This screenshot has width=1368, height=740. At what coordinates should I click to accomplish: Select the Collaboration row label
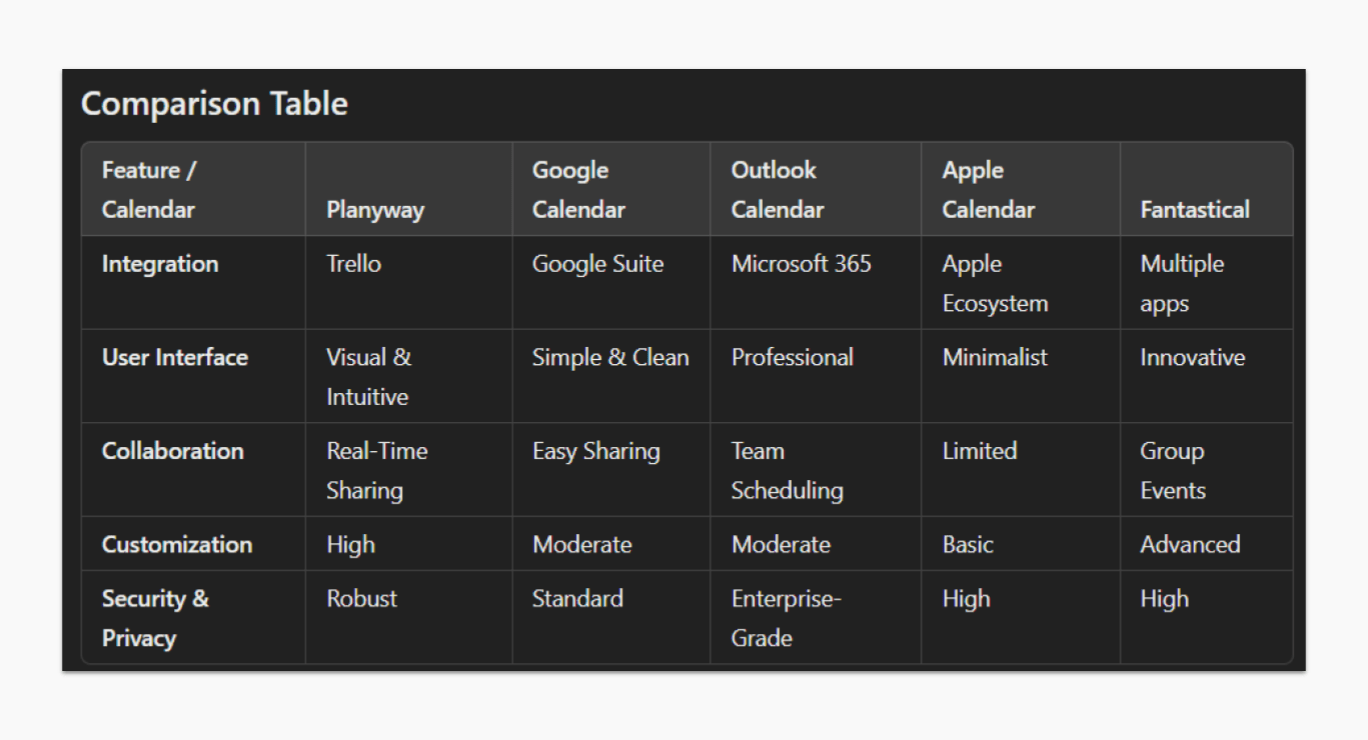172,451
